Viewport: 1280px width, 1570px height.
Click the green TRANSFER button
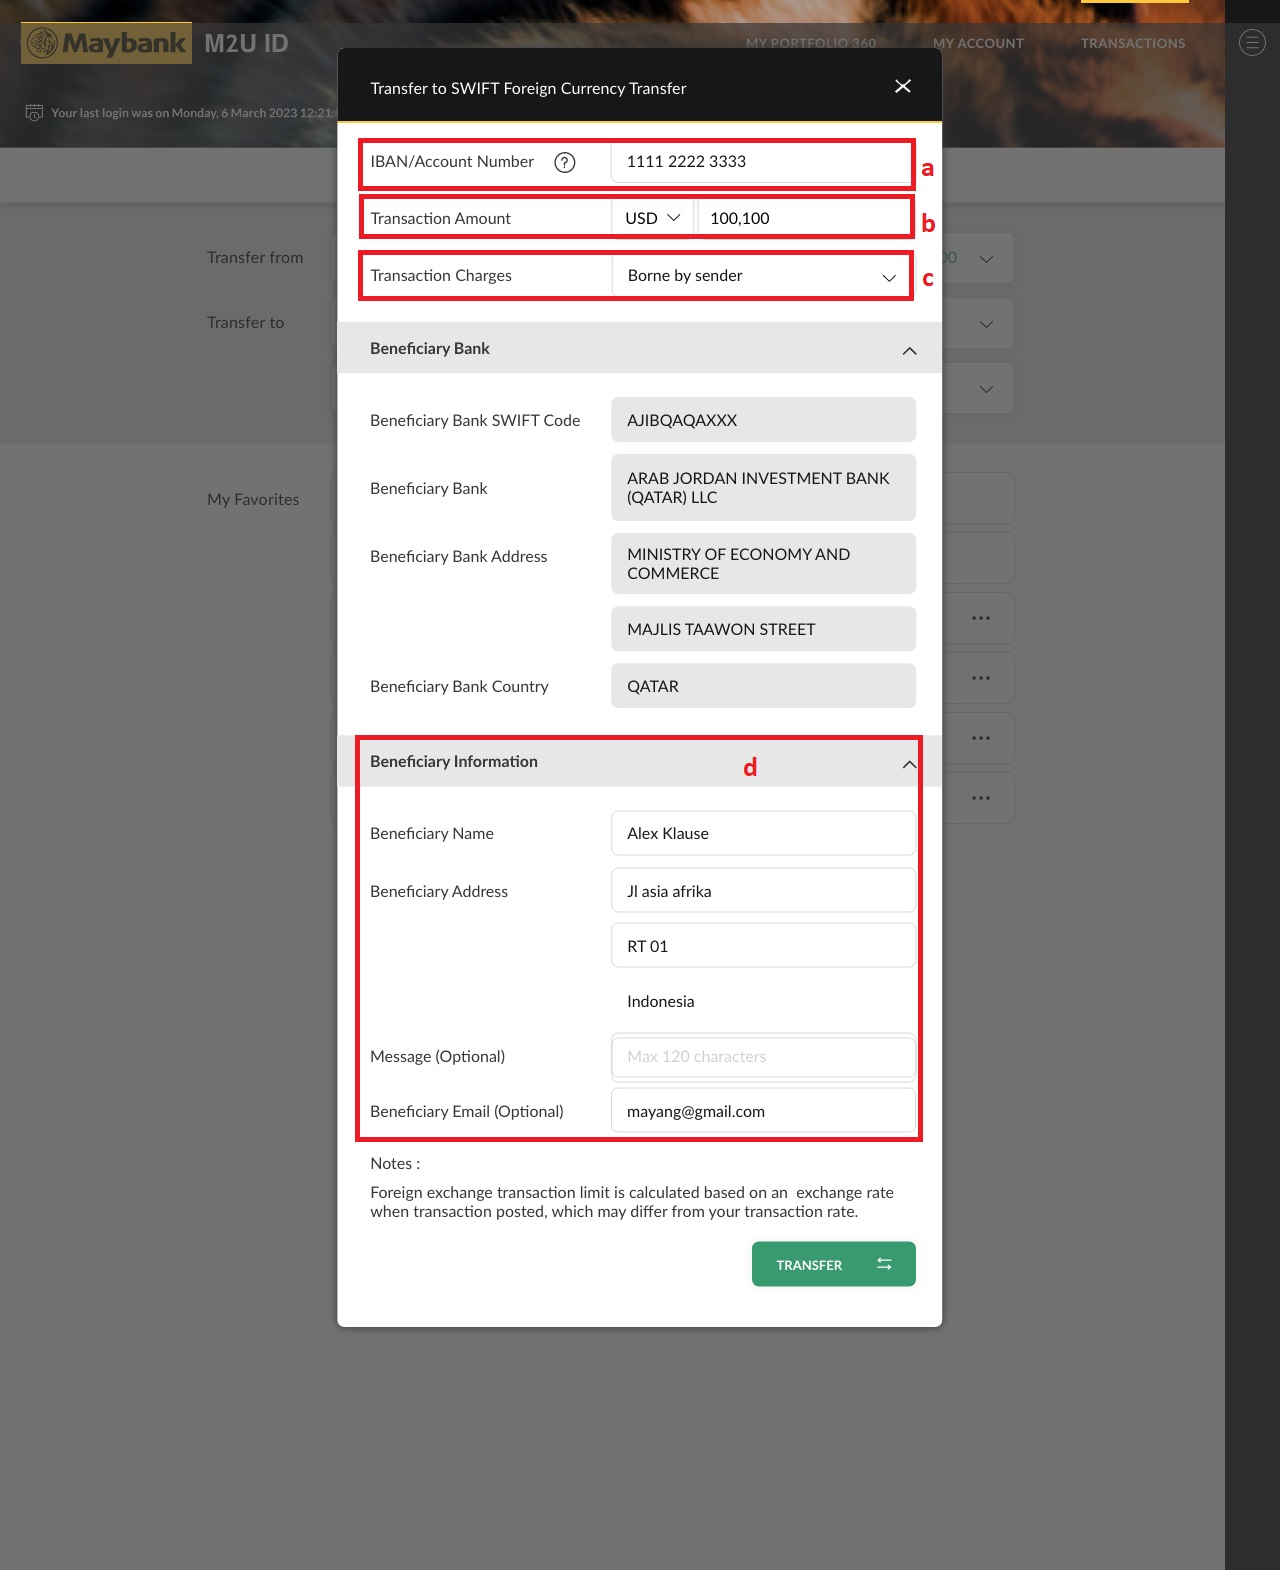point(833,1264)
